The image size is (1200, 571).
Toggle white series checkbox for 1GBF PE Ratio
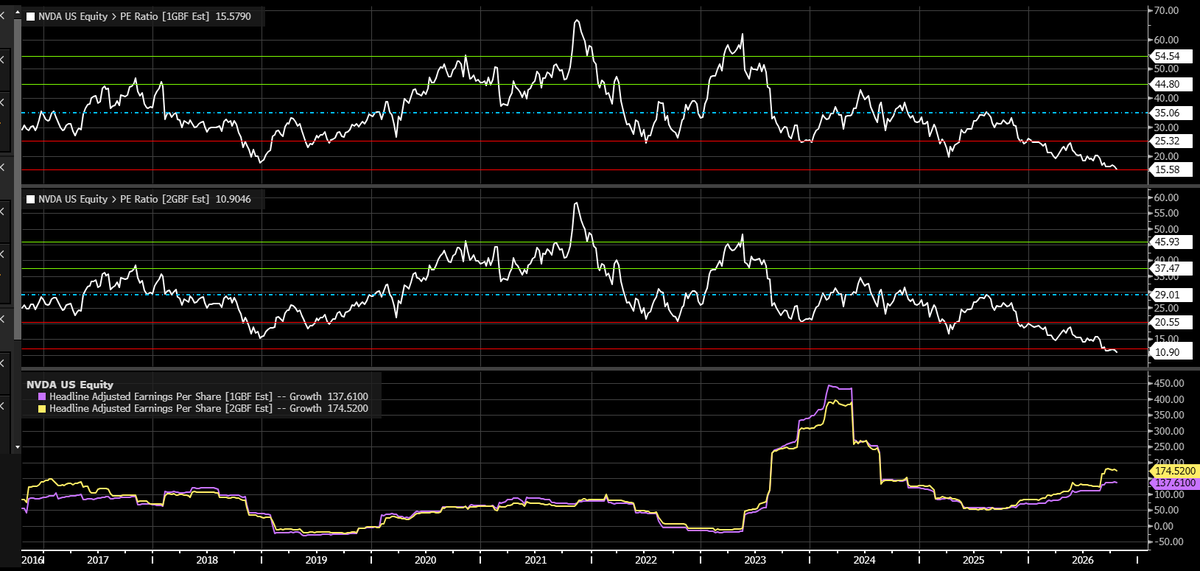[x=31, y=17]
